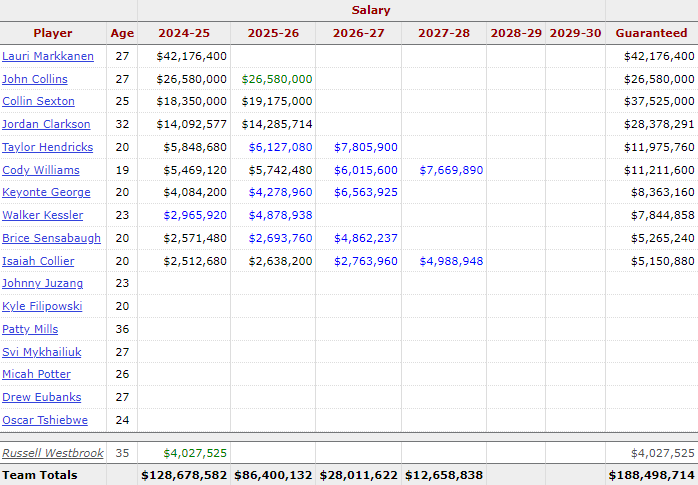Open Isaiah Collier player page

tap(38, 261)
